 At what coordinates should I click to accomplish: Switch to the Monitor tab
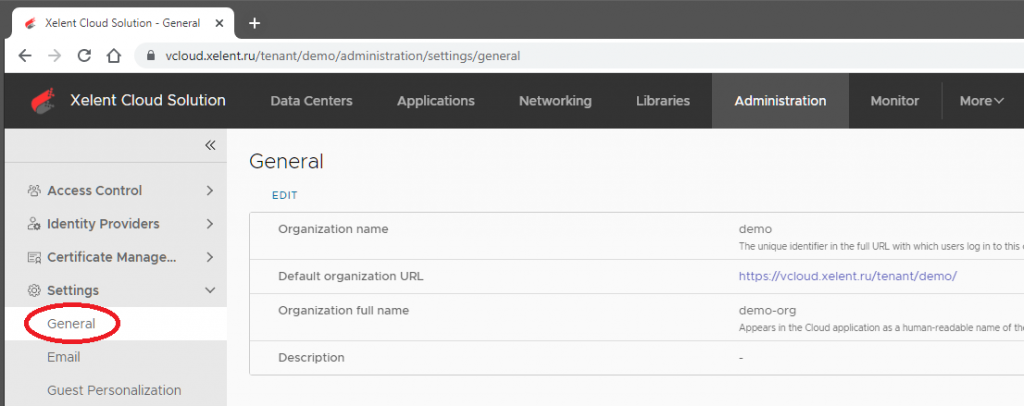(895, 101)
